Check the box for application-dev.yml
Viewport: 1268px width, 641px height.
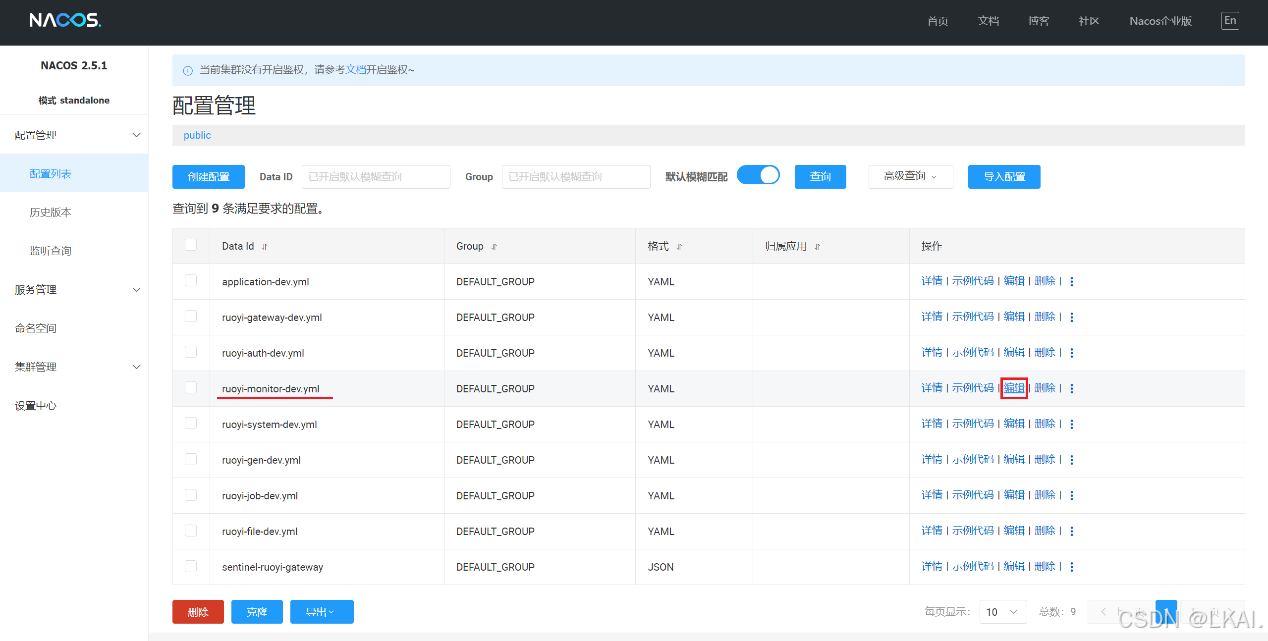point(191,281)
